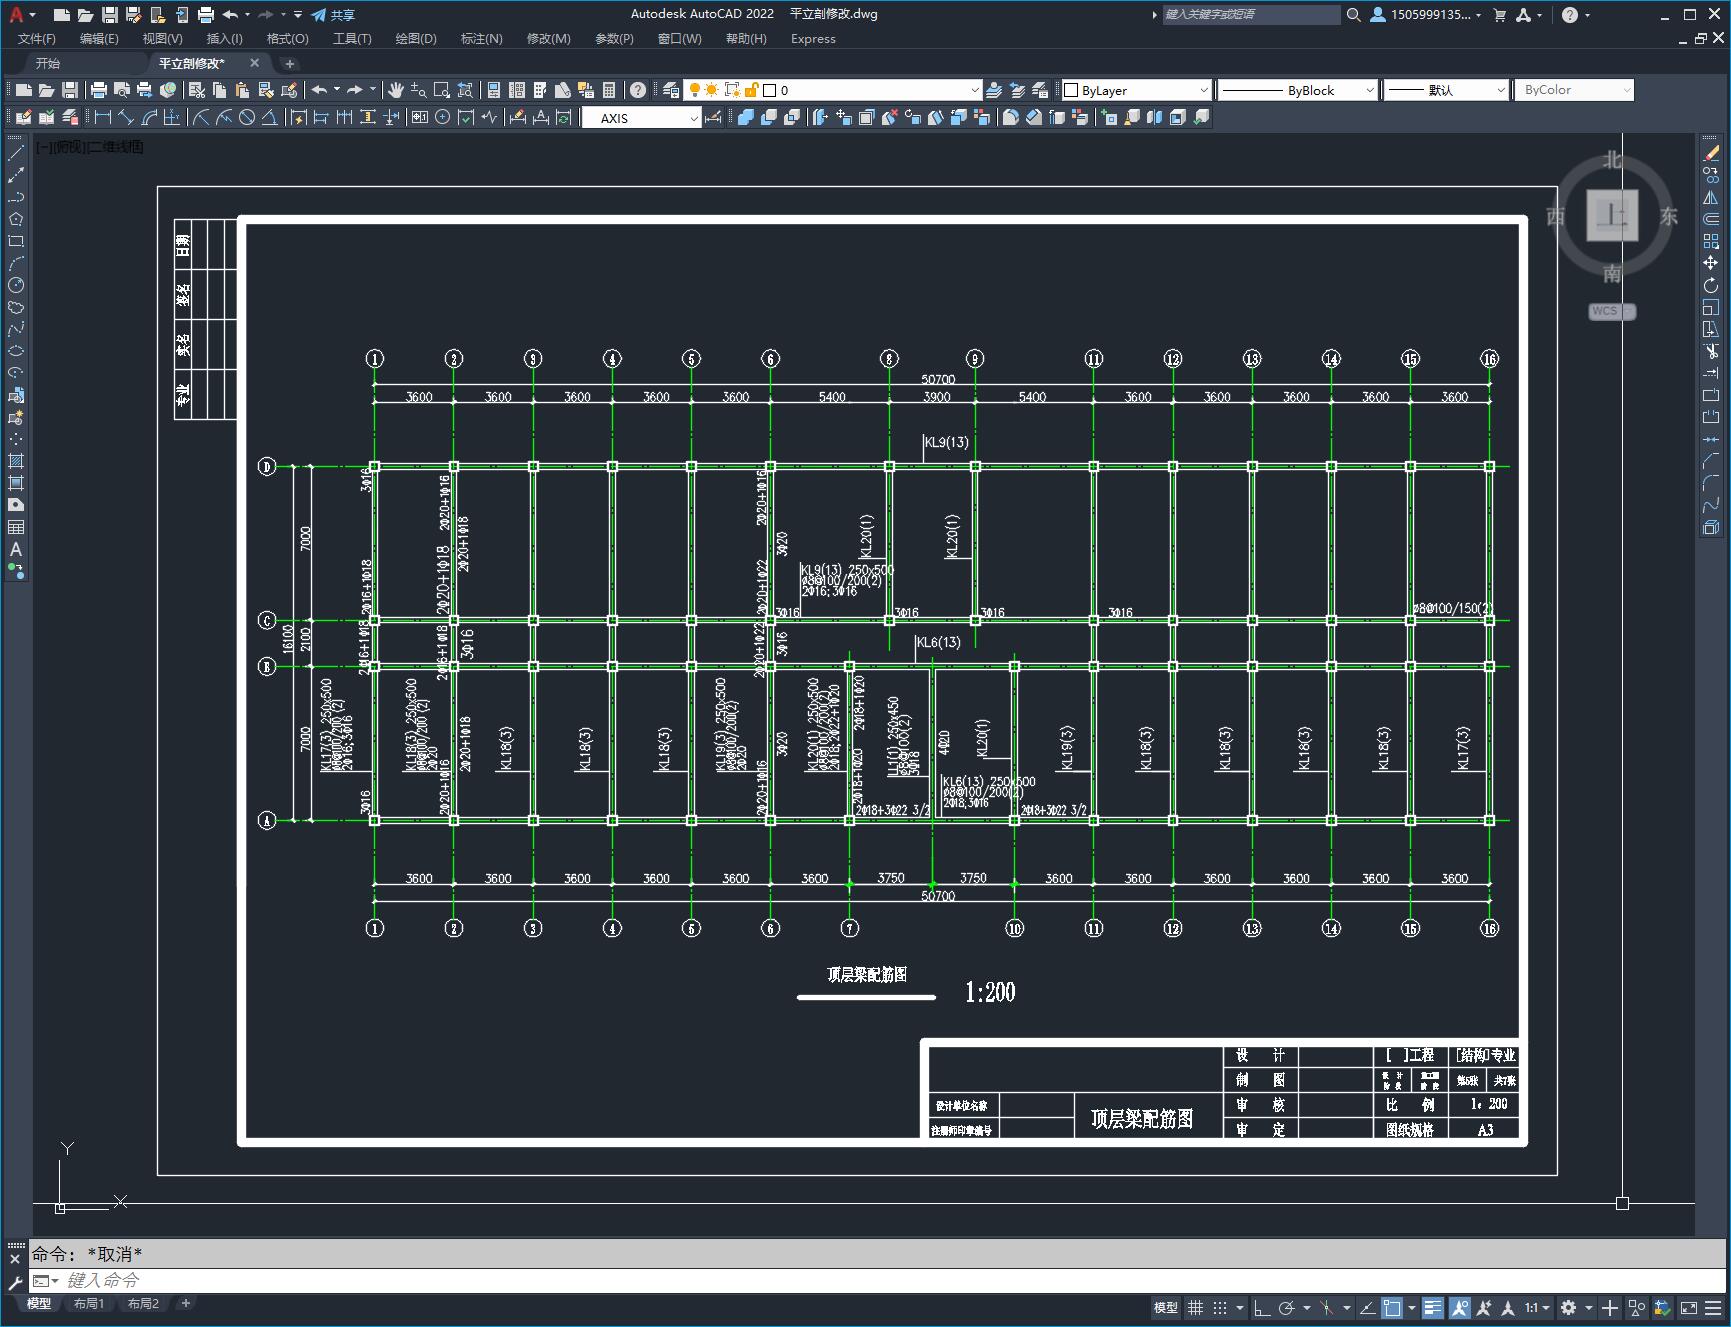The height and width of the screenshot is (1327, 1731).
Task: Select the Erase modify tool
Action: (x=1711, y=153)
